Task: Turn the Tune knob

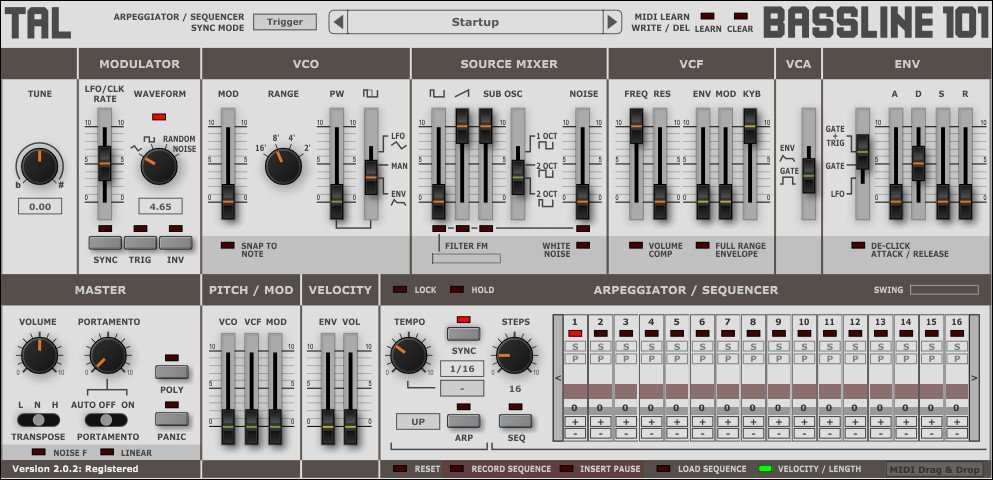Action: (x=40, y=166)
